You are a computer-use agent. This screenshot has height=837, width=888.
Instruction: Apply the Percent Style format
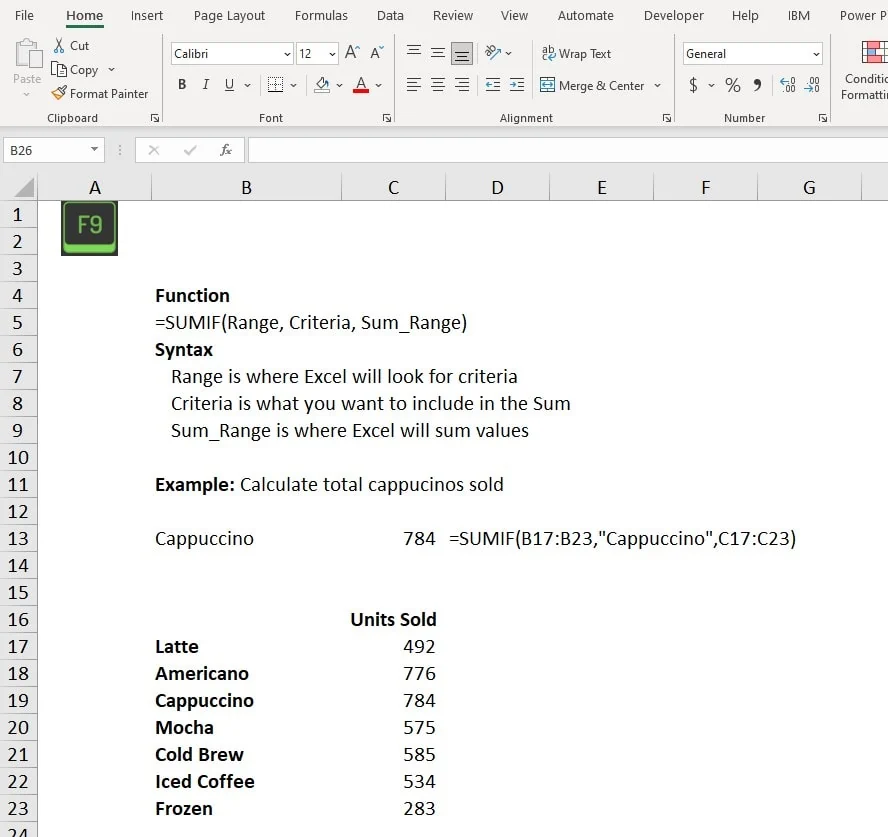pos(733,86)
